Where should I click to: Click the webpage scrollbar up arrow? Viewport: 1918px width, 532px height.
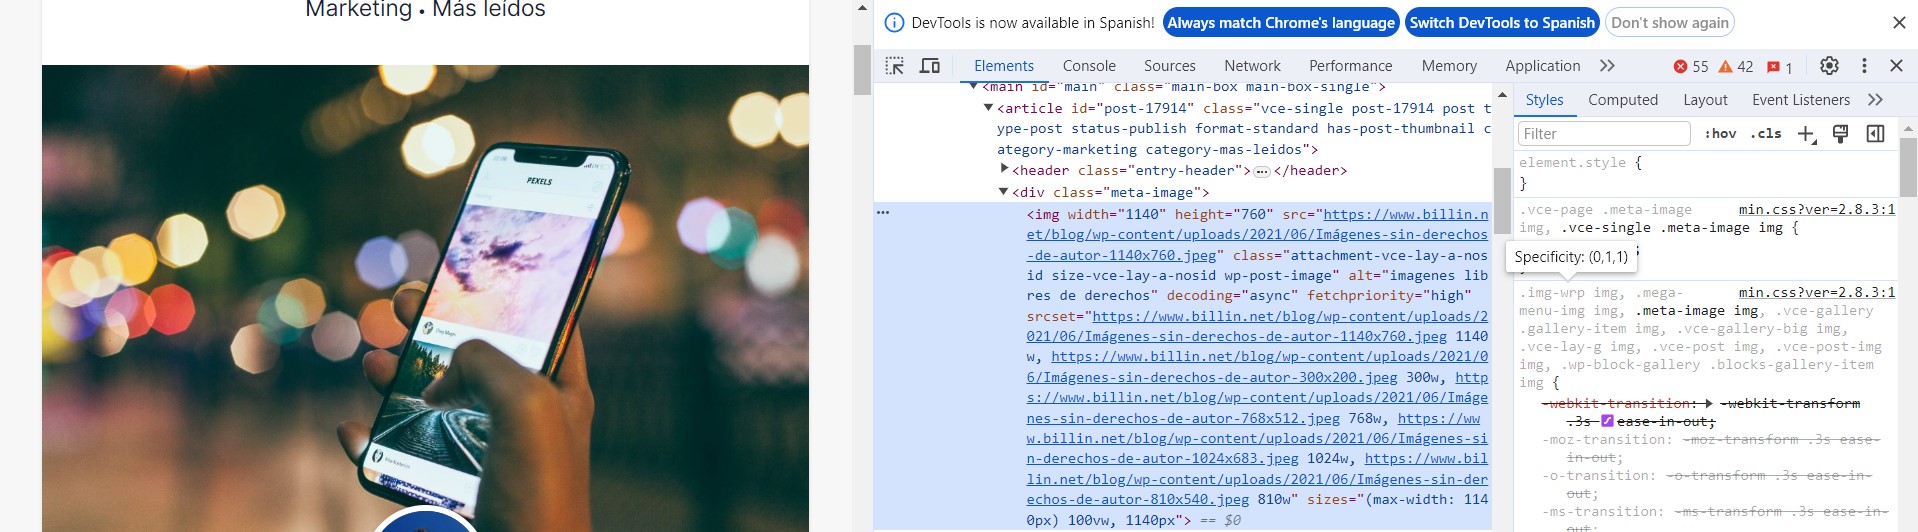(x=862, y=8)
